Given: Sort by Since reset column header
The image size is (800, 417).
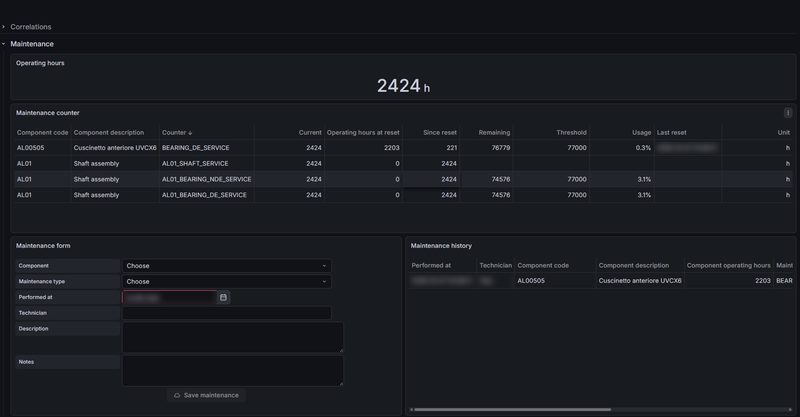Looking at the screenshot, I should click(440, 133).
